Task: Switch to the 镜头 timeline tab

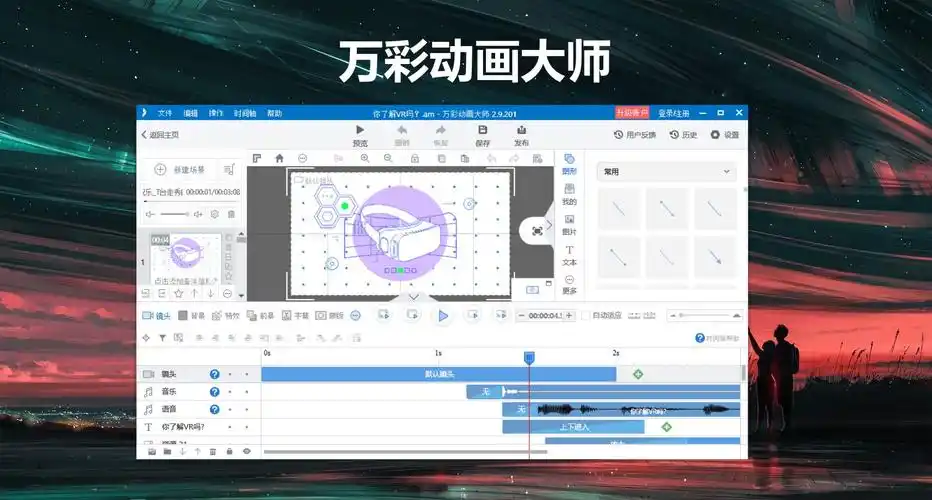Action: pos(156,316)
